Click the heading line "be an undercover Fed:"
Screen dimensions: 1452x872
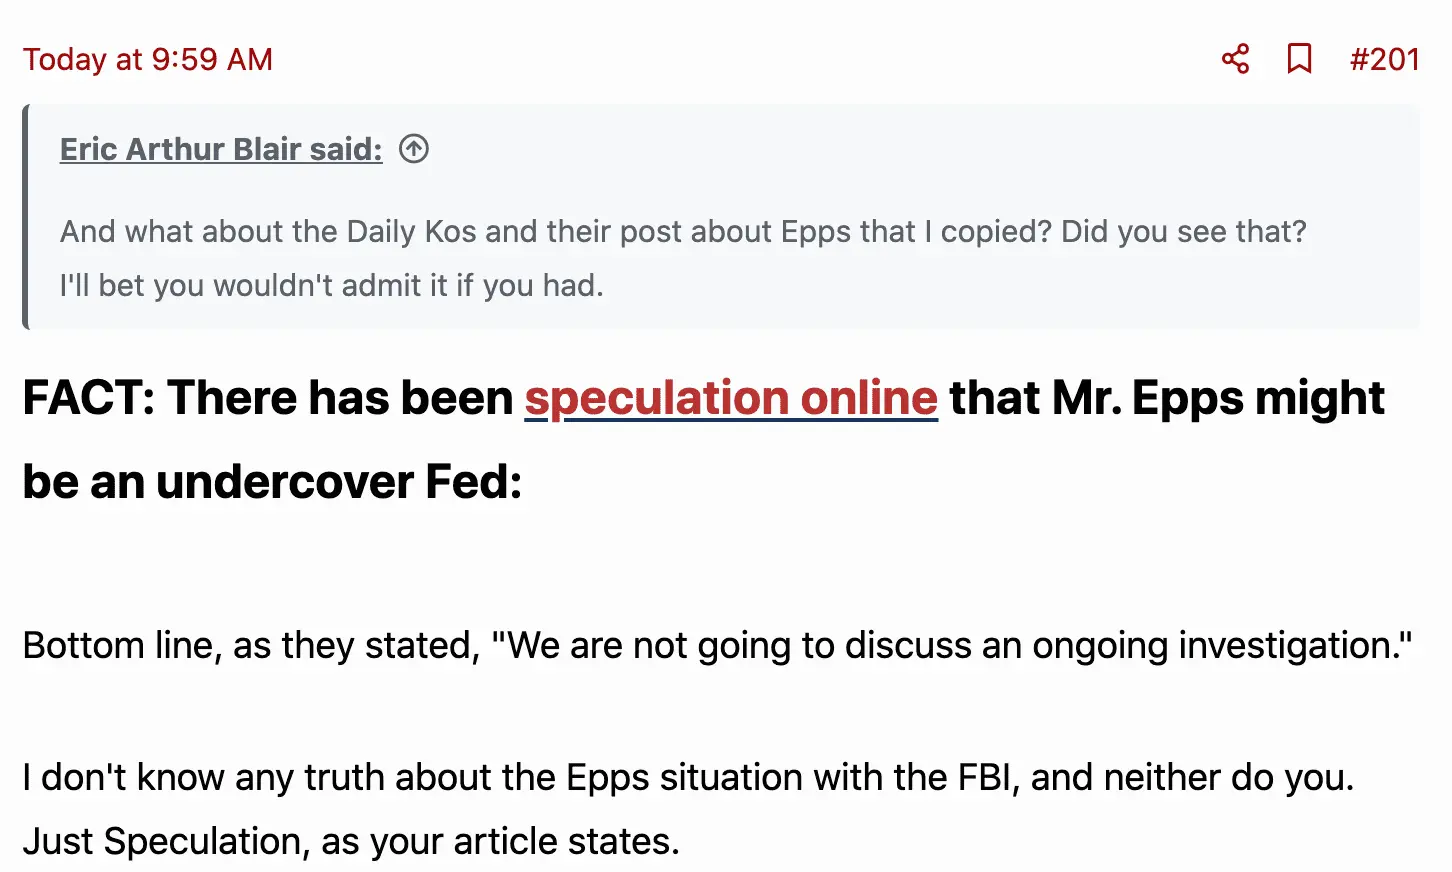272,482
